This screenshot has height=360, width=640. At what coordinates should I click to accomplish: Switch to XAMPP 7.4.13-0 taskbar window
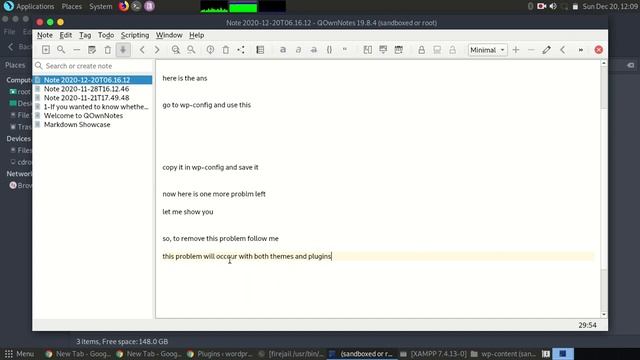[x=433, y=354]
